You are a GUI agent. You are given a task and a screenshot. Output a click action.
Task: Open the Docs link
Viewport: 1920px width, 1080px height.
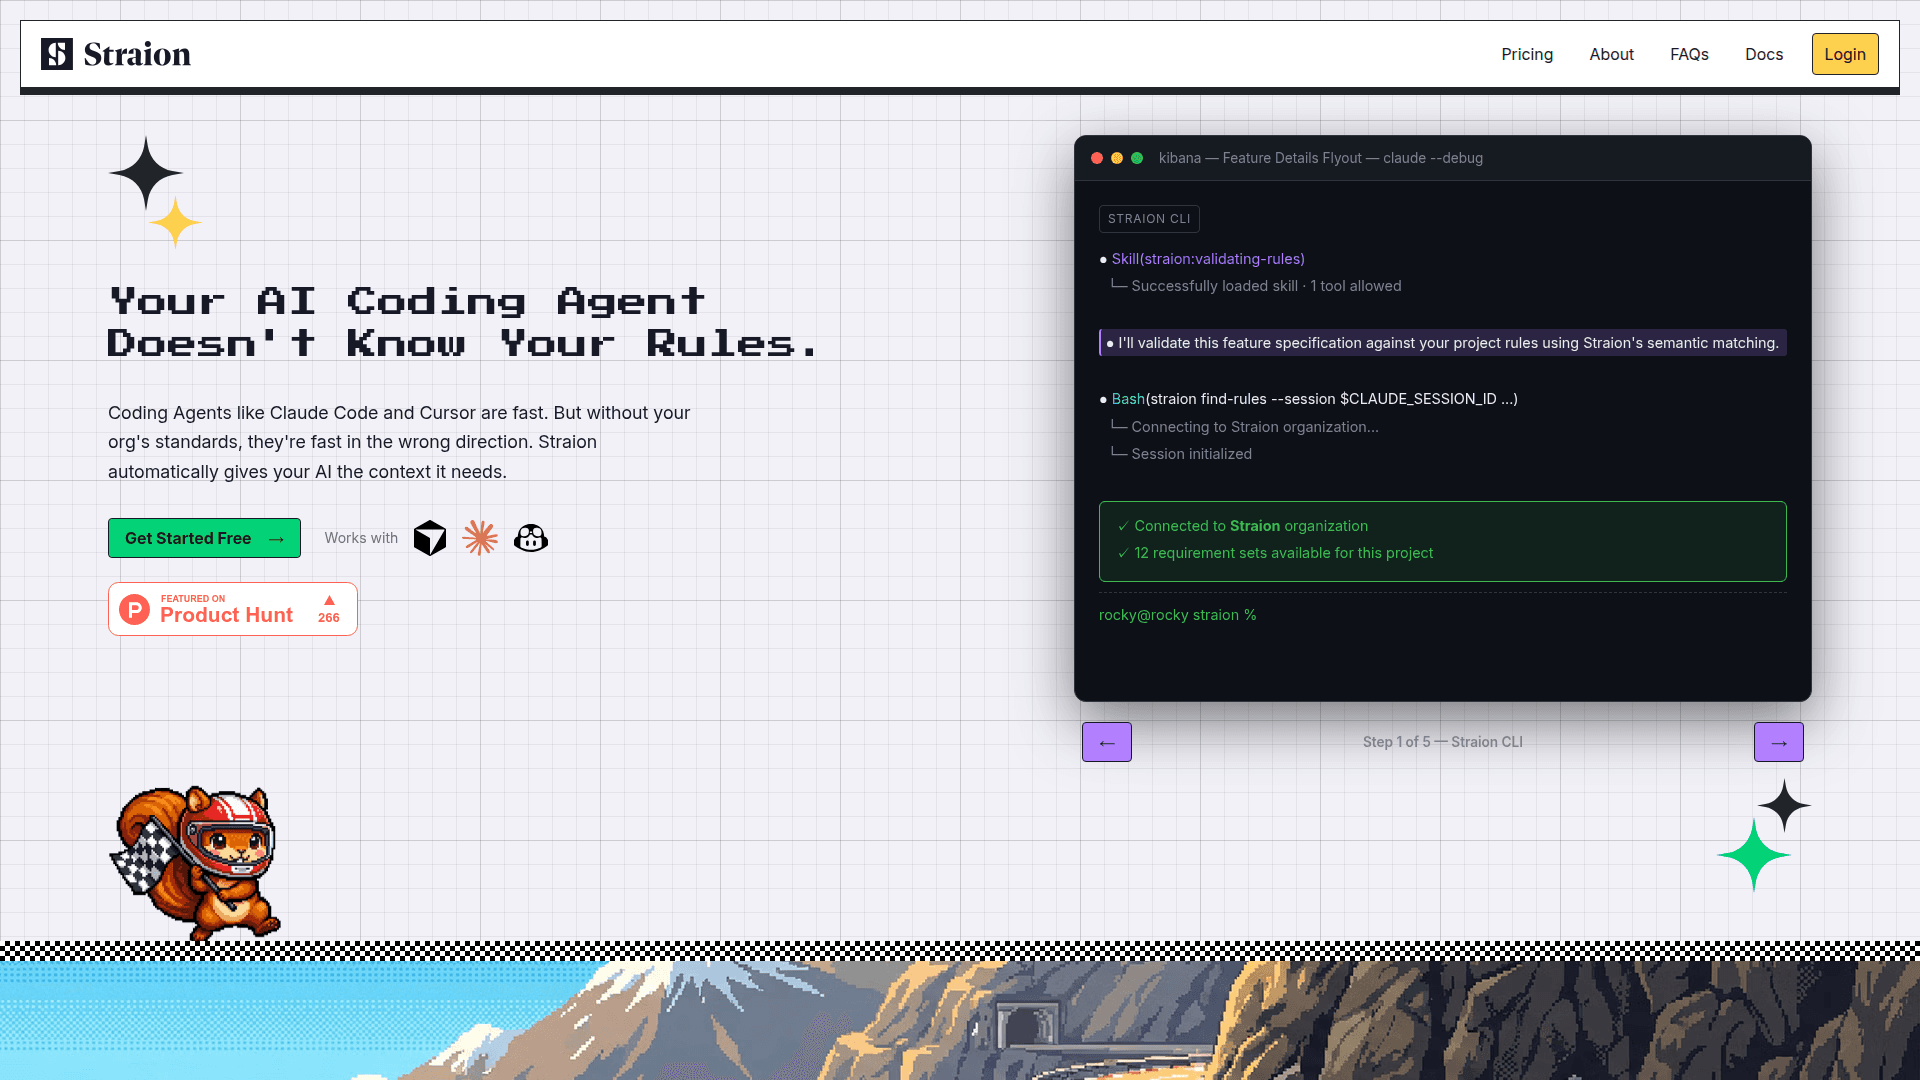coord(1764,54)
